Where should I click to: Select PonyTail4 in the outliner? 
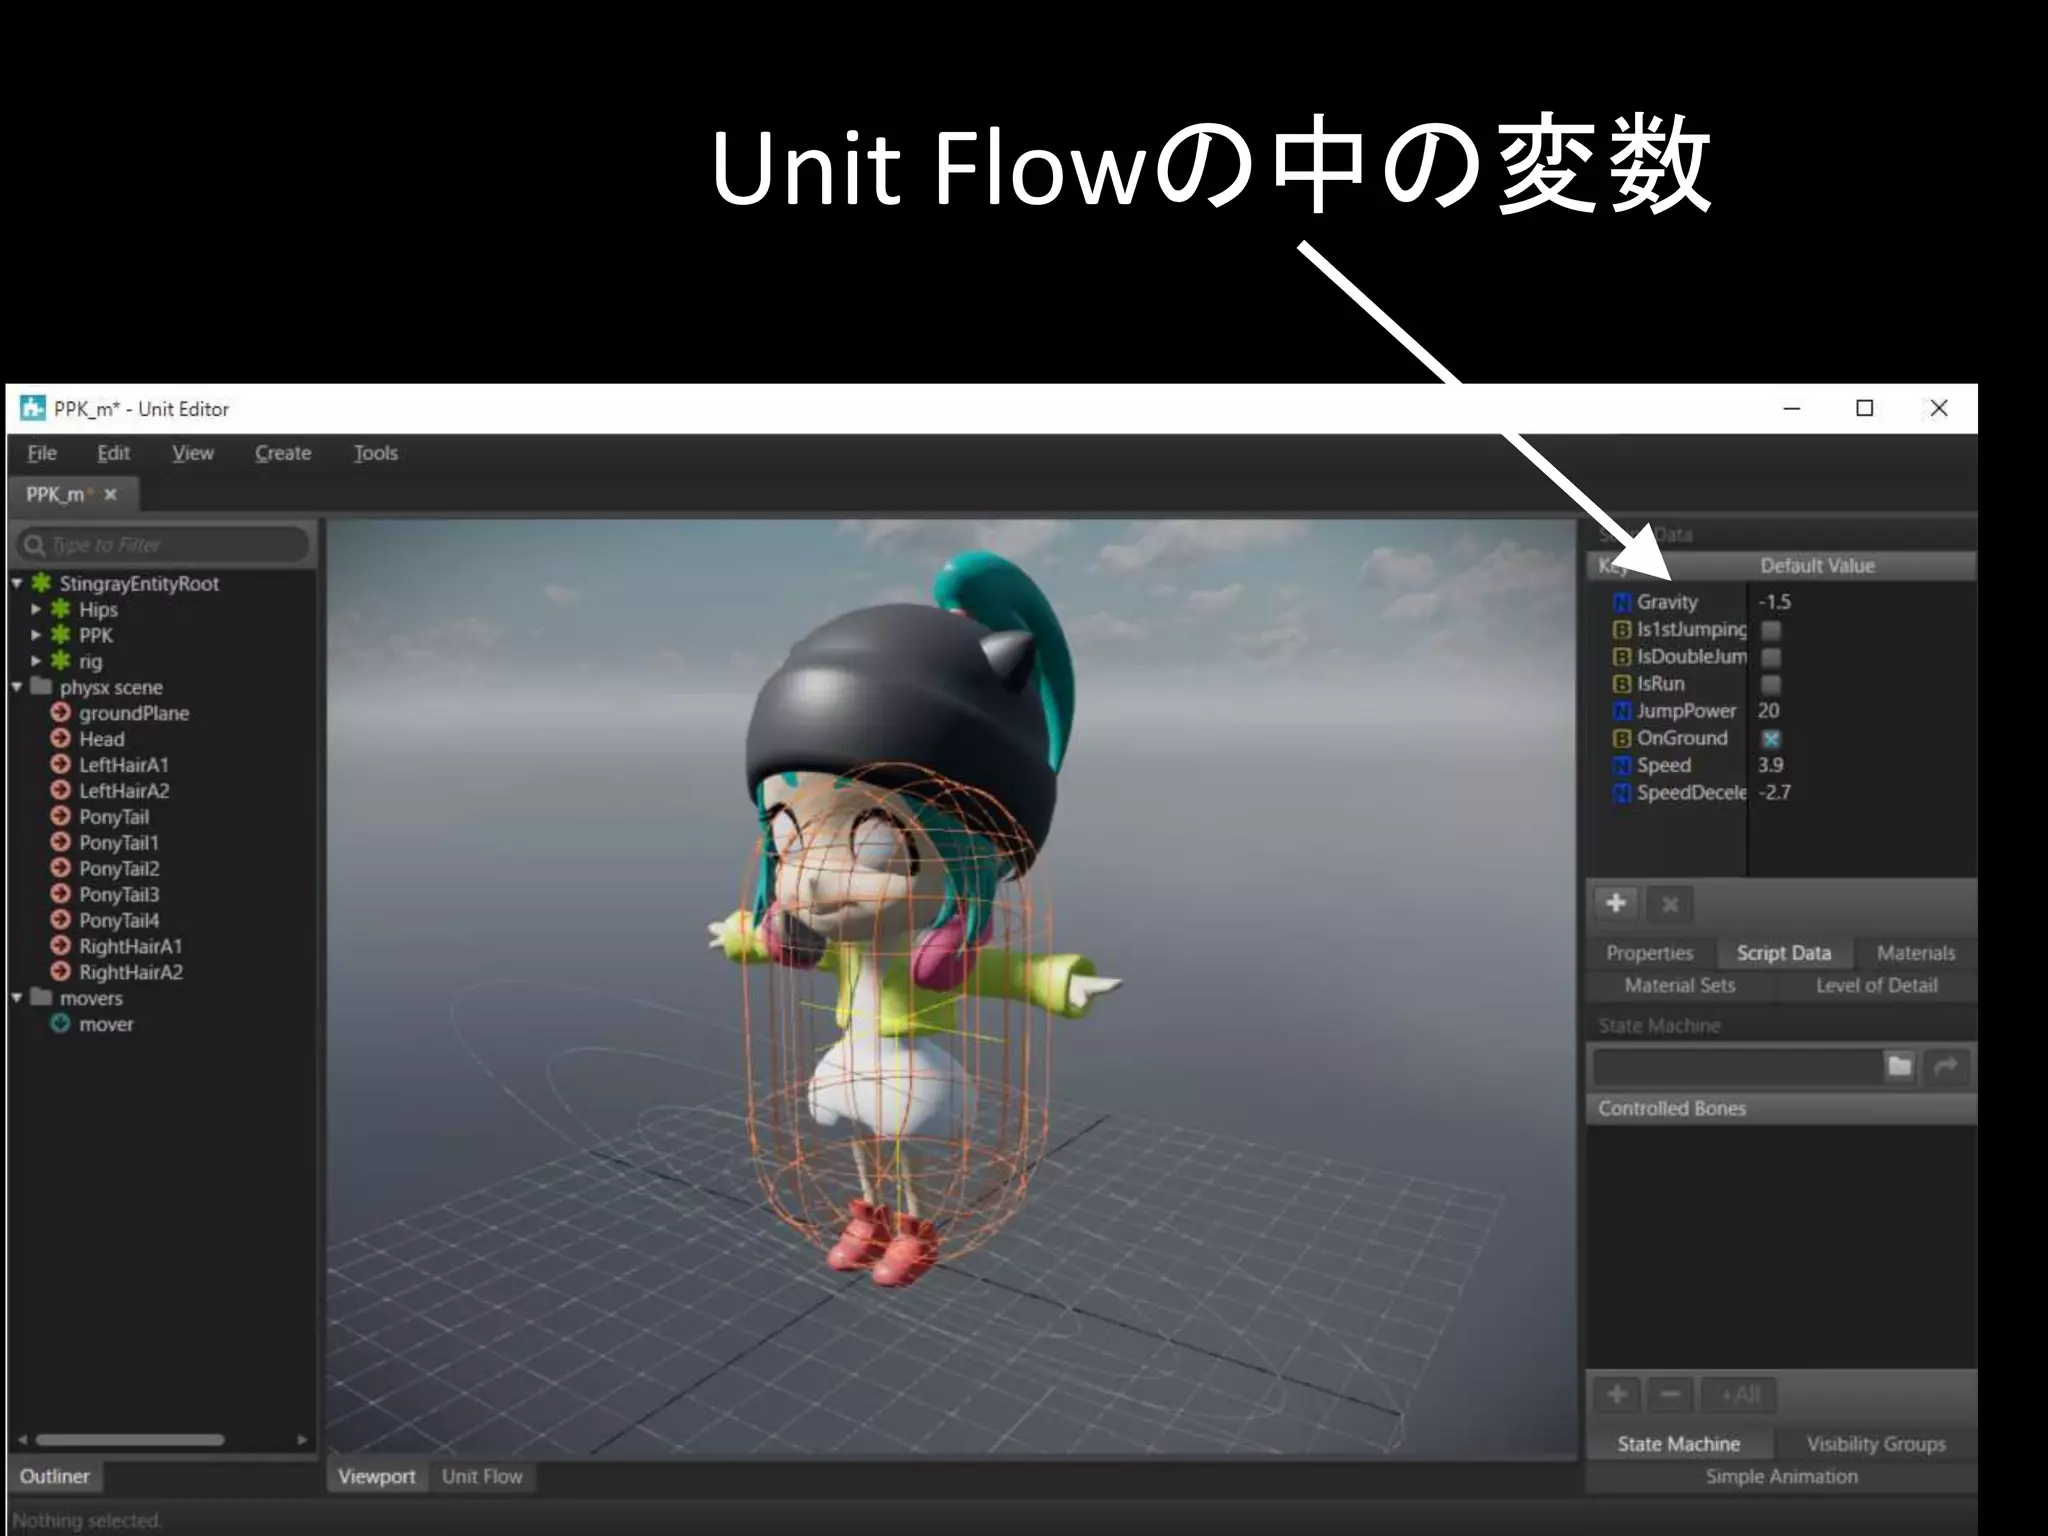[x=119, y=920]
